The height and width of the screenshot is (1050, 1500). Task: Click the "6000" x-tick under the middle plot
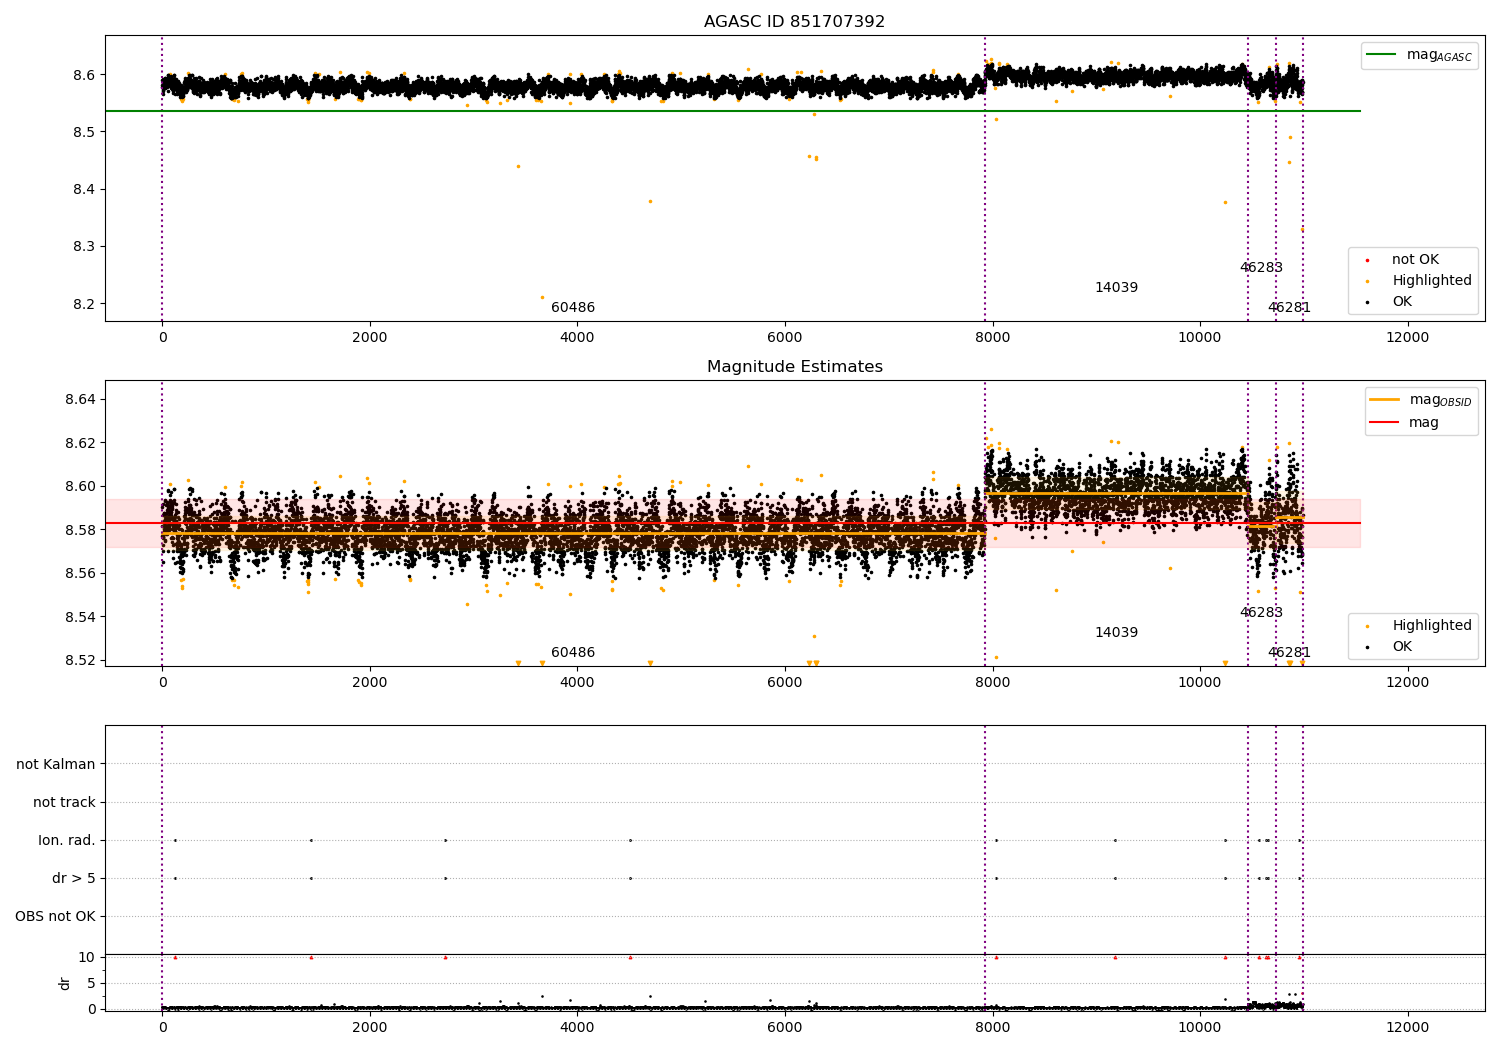[785, 683]
